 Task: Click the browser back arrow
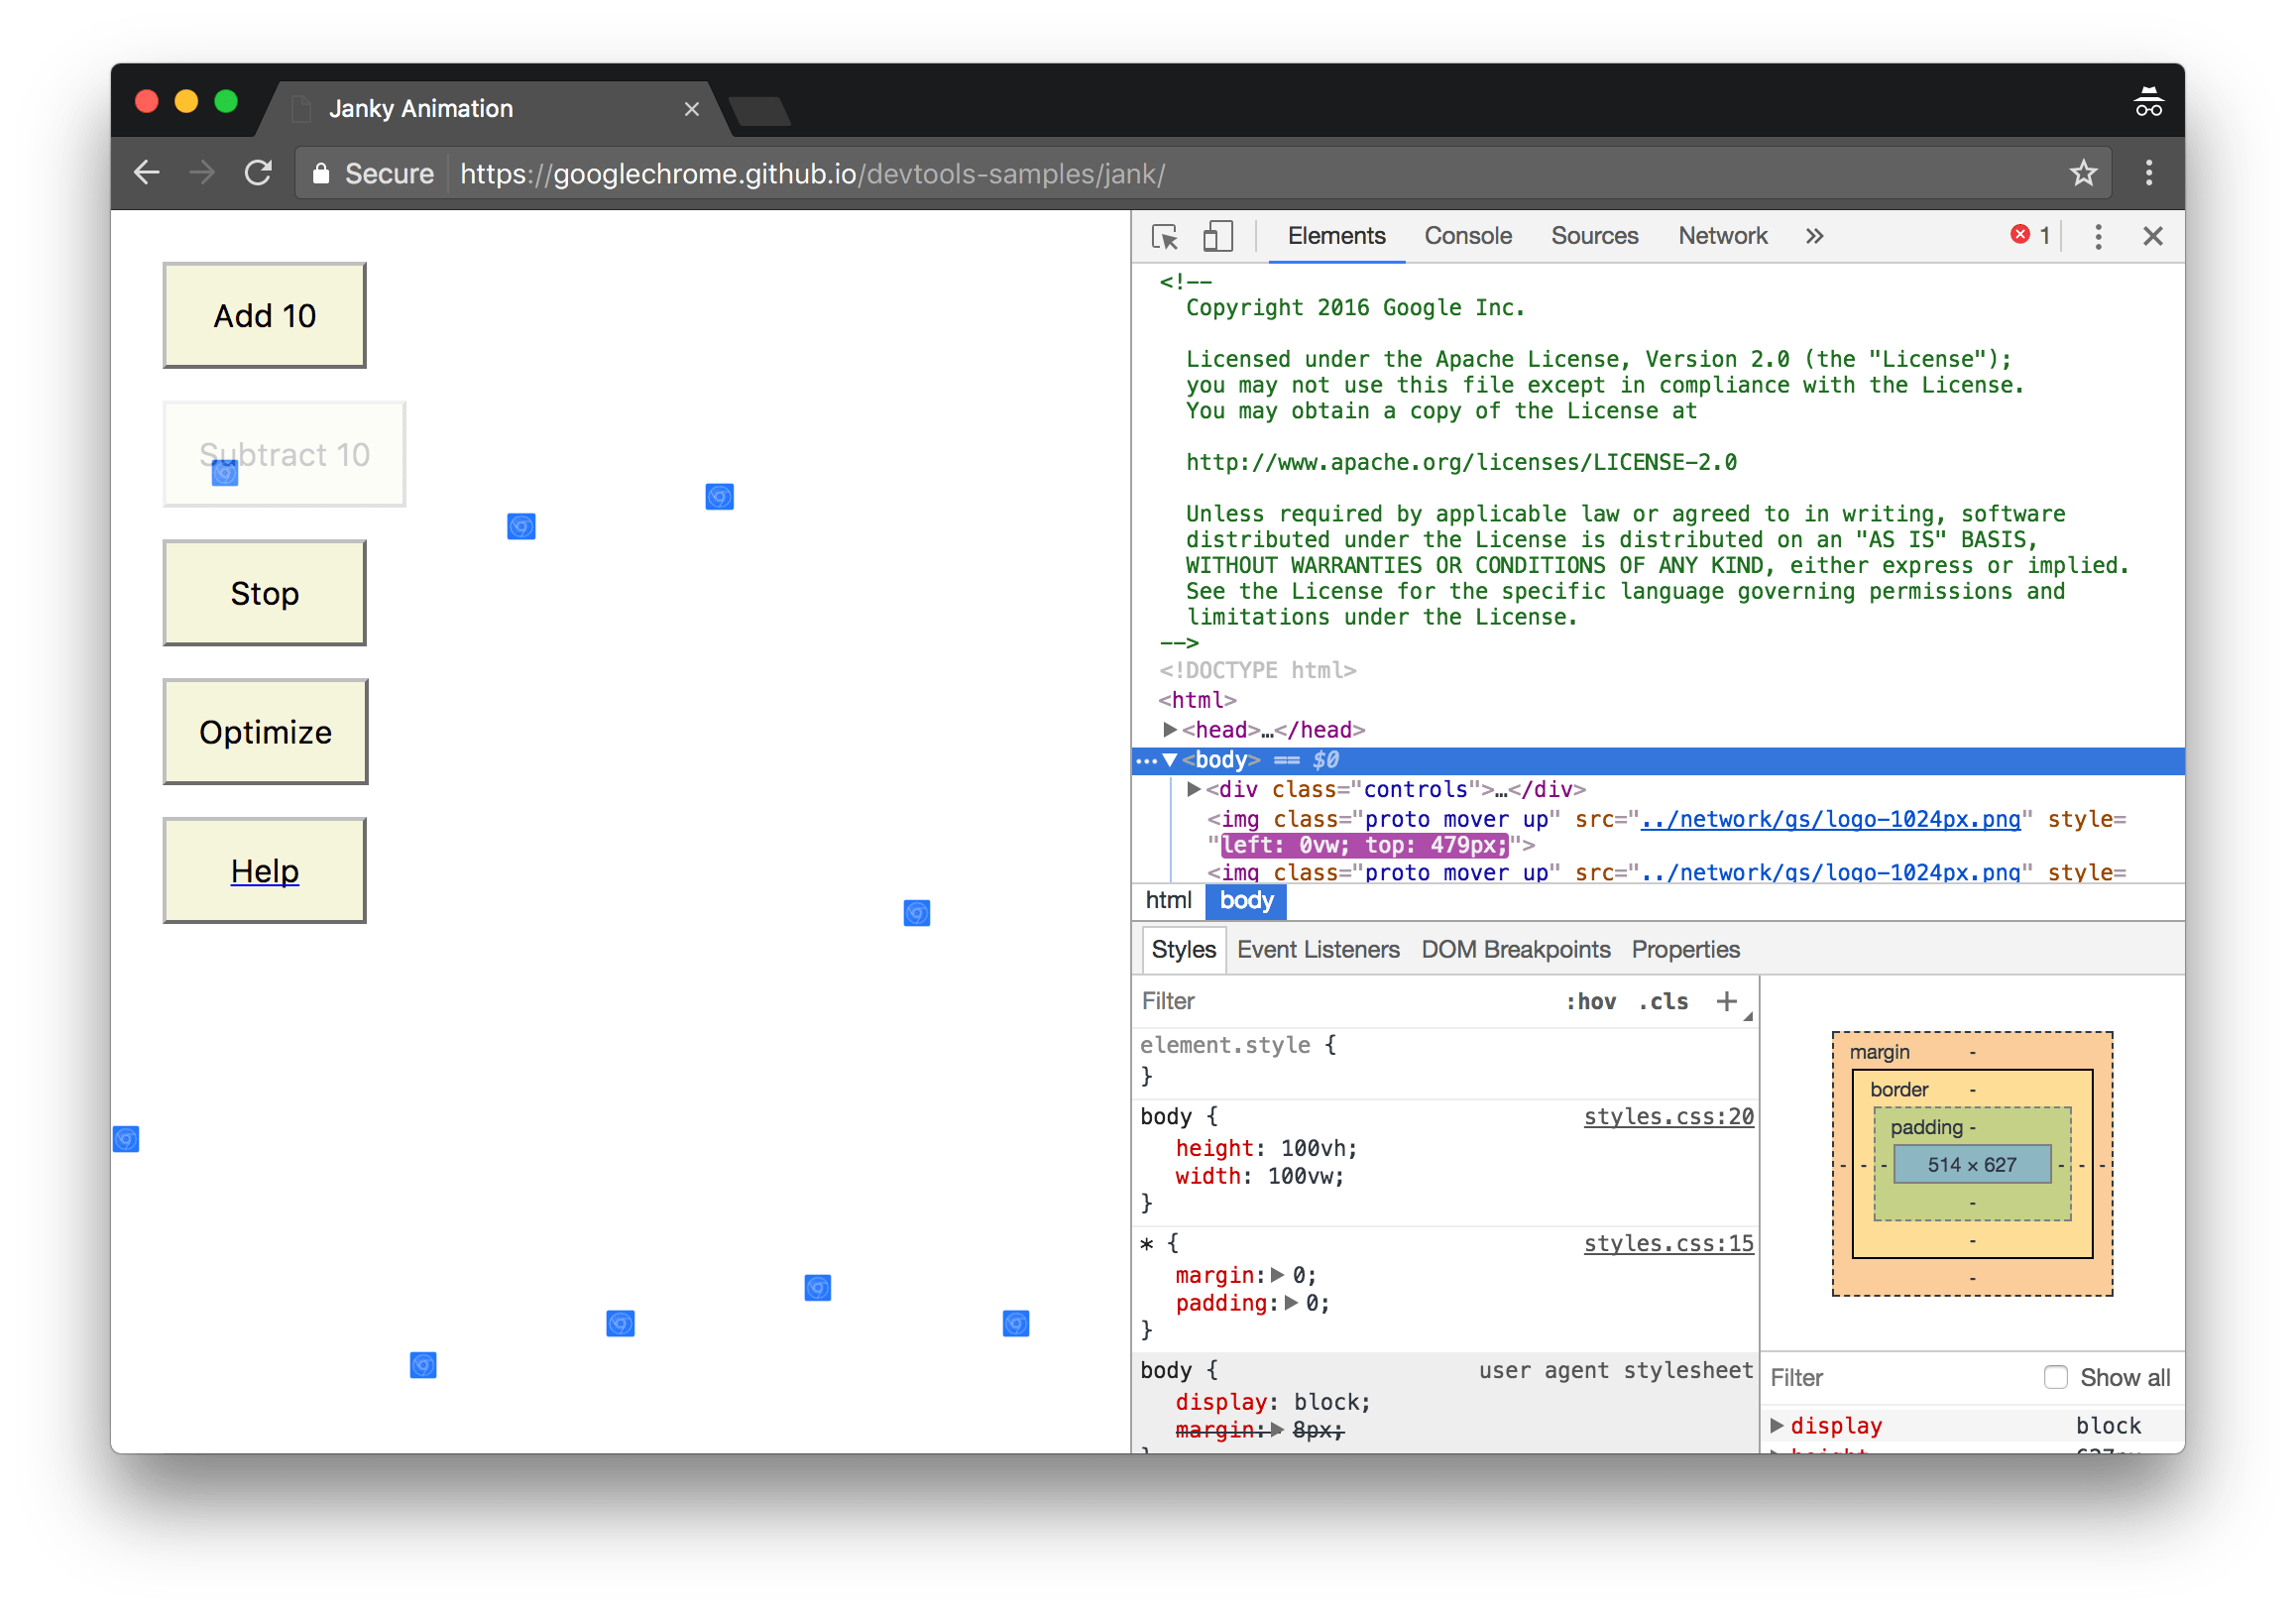pyautogui.click(x=147, y=174)
